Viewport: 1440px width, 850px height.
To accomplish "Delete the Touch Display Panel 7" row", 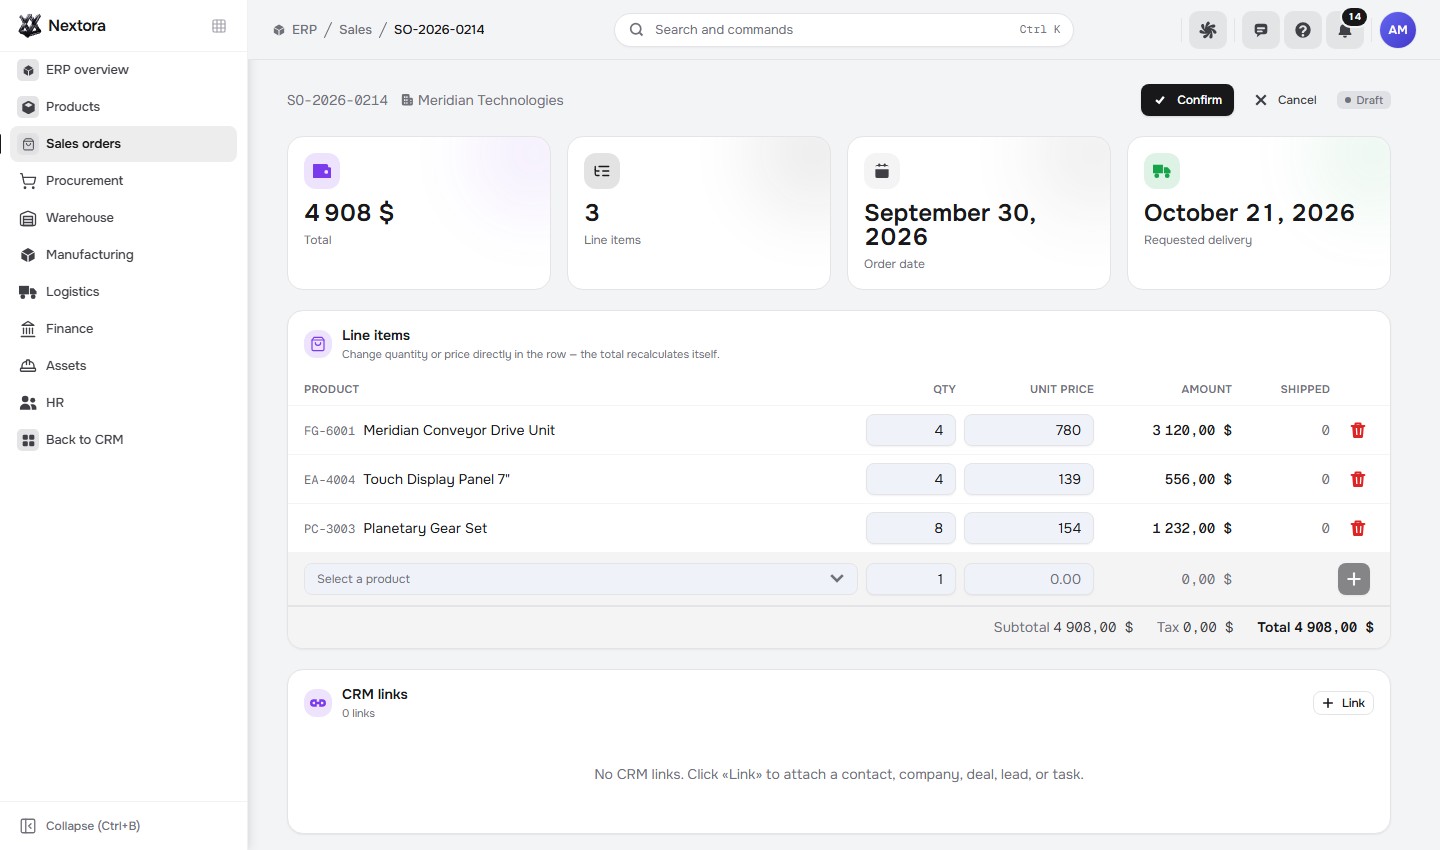I will point(1358,479).
